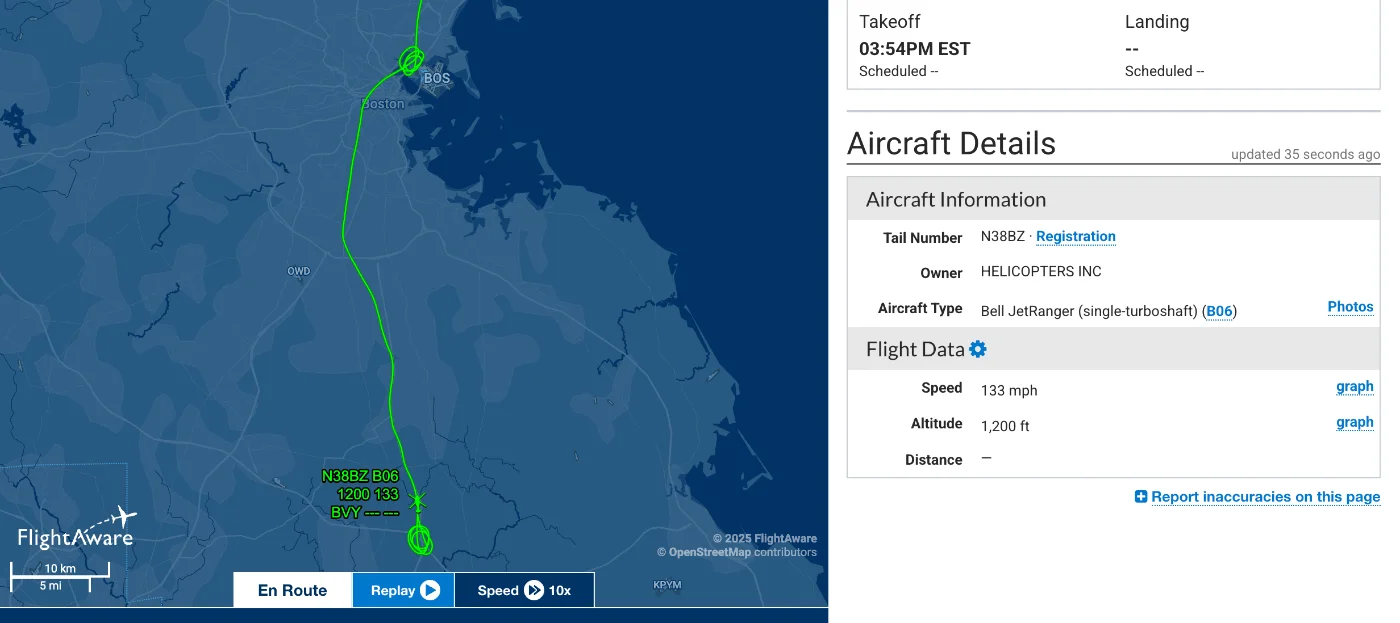Show the Altitude graph
The image size is (1400, 623).
click(1354, 422)
